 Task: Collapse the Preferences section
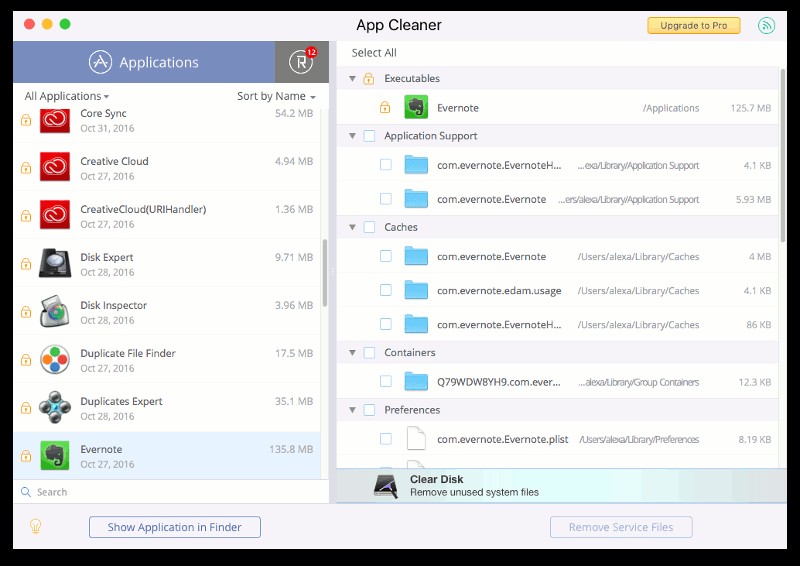click(x=352, y=410)
